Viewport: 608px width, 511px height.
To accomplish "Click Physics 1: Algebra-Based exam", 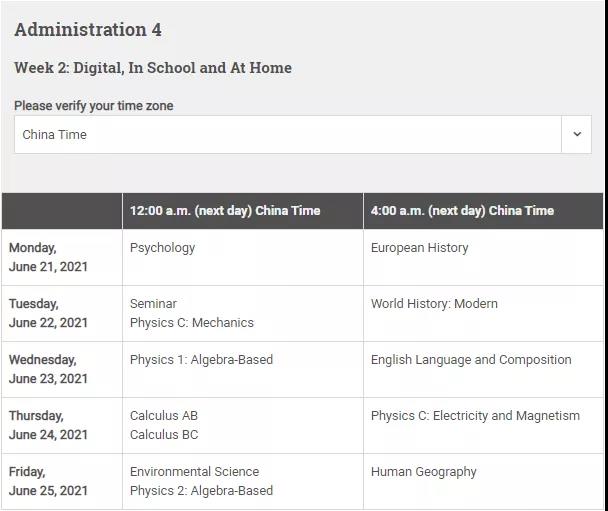I will pyautogui.click(x=201, y=360).
